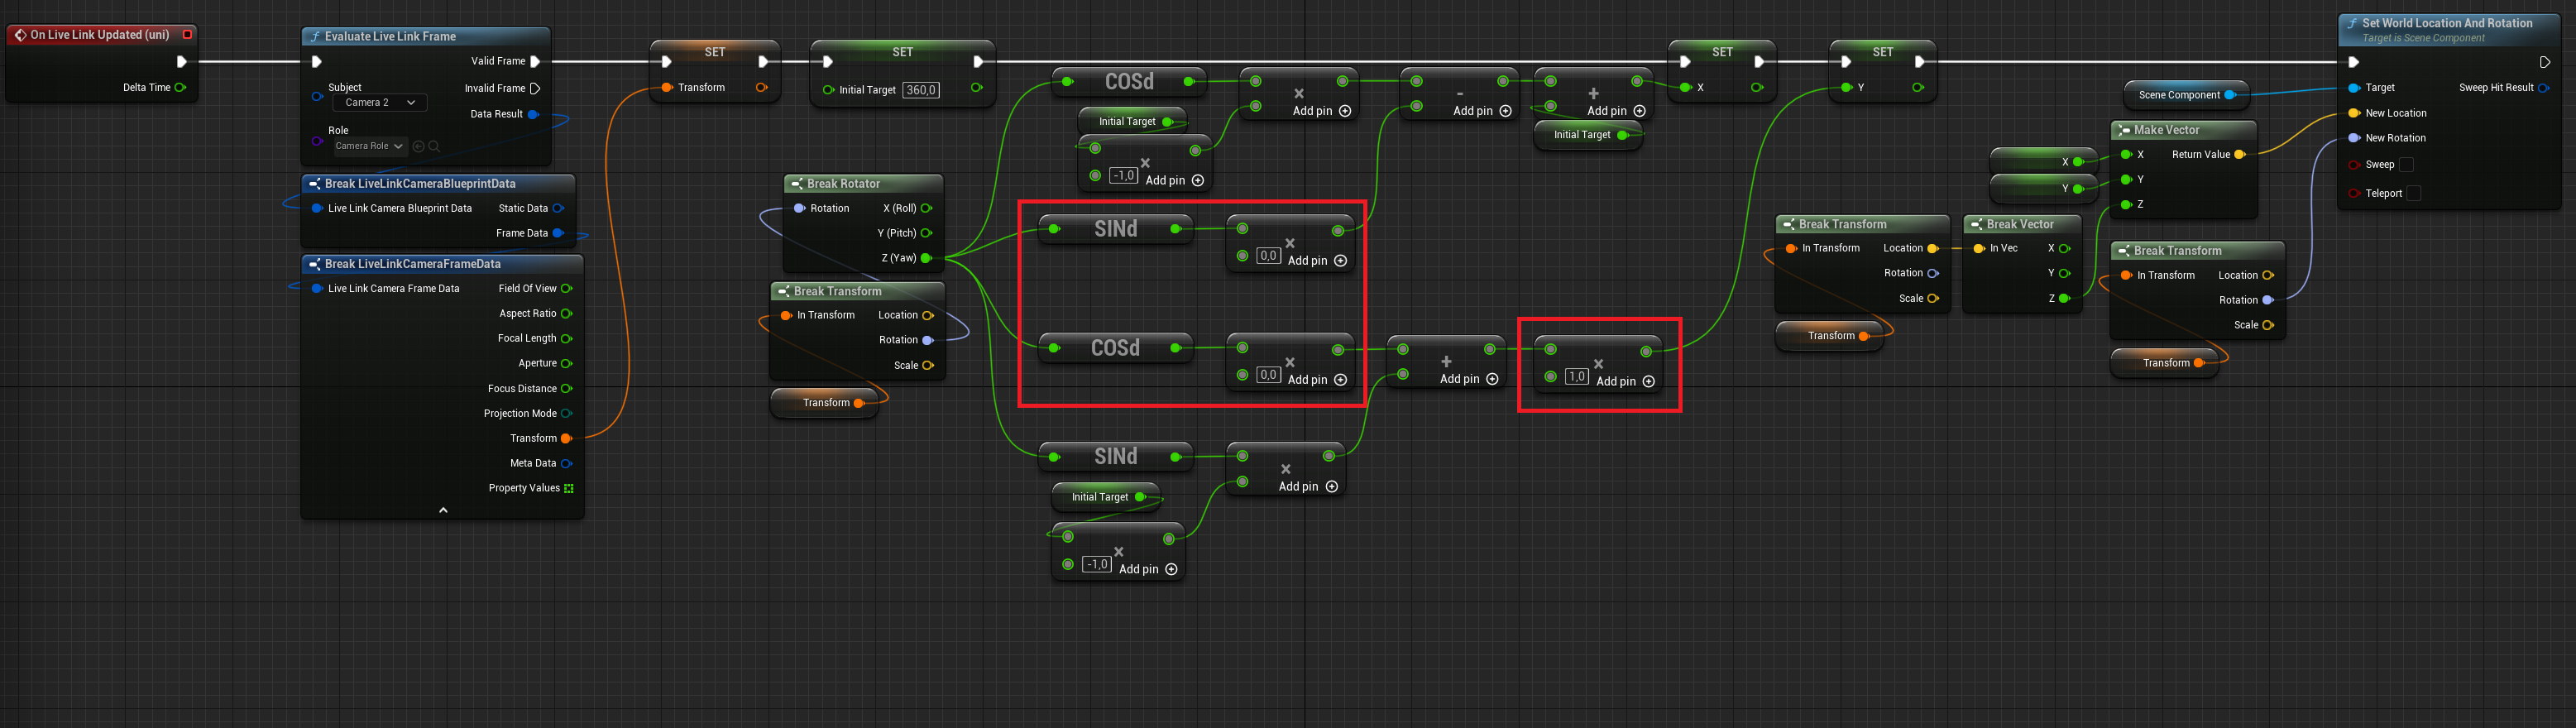The height and width of the screenshot is (728, 2576).
Task: Click the Field Of View output pin
Action: point(567,289)
